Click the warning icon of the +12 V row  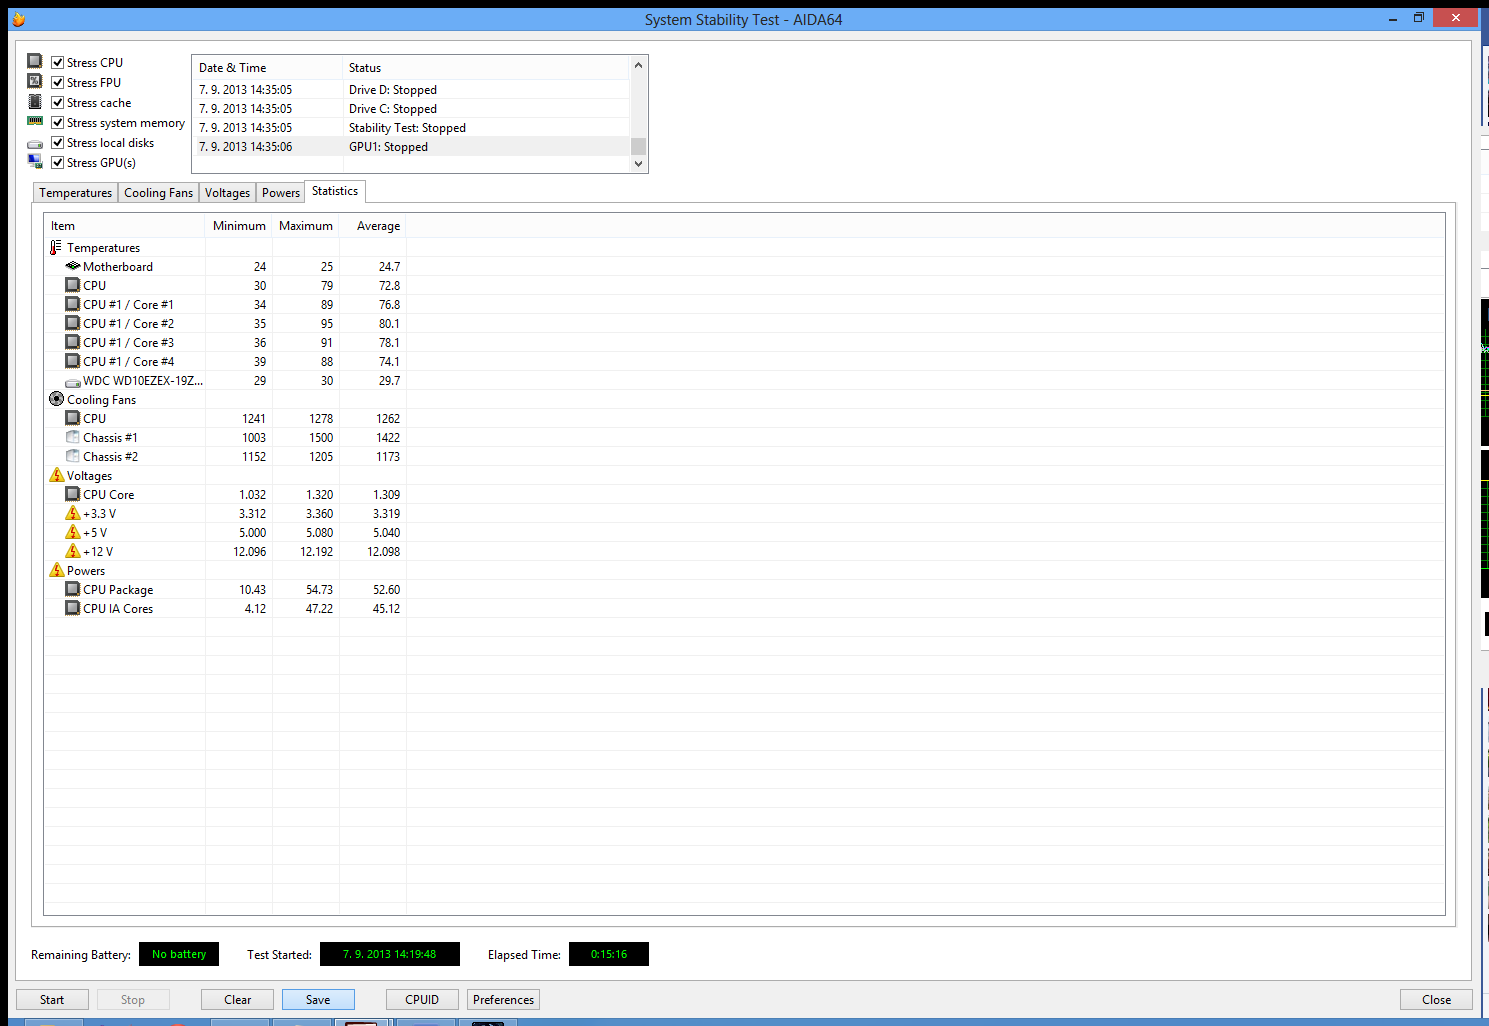click(x=73, y=551)
